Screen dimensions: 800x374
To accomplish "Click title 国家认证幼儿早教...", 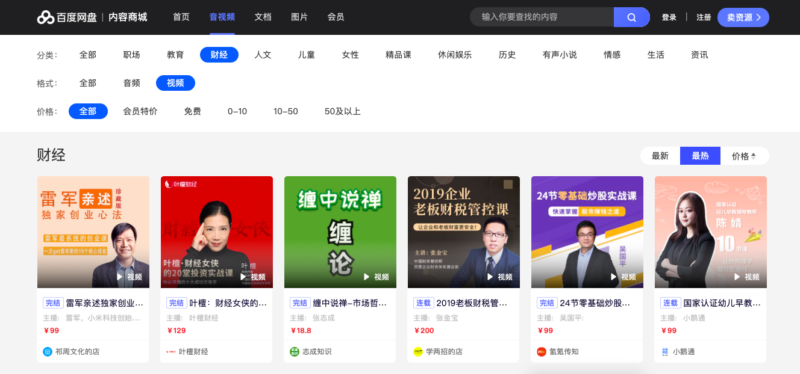I will pos(722,303).
